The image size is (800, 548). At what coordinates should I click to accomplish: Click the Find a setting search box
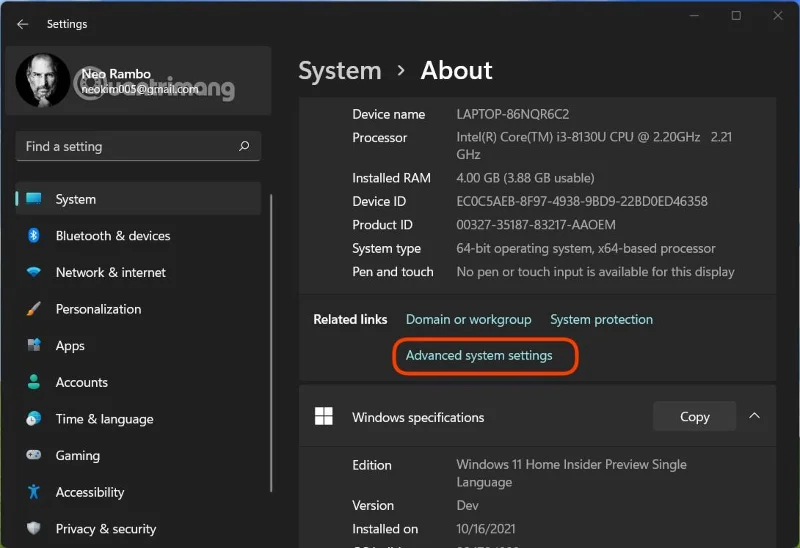(x=138, y=146)
